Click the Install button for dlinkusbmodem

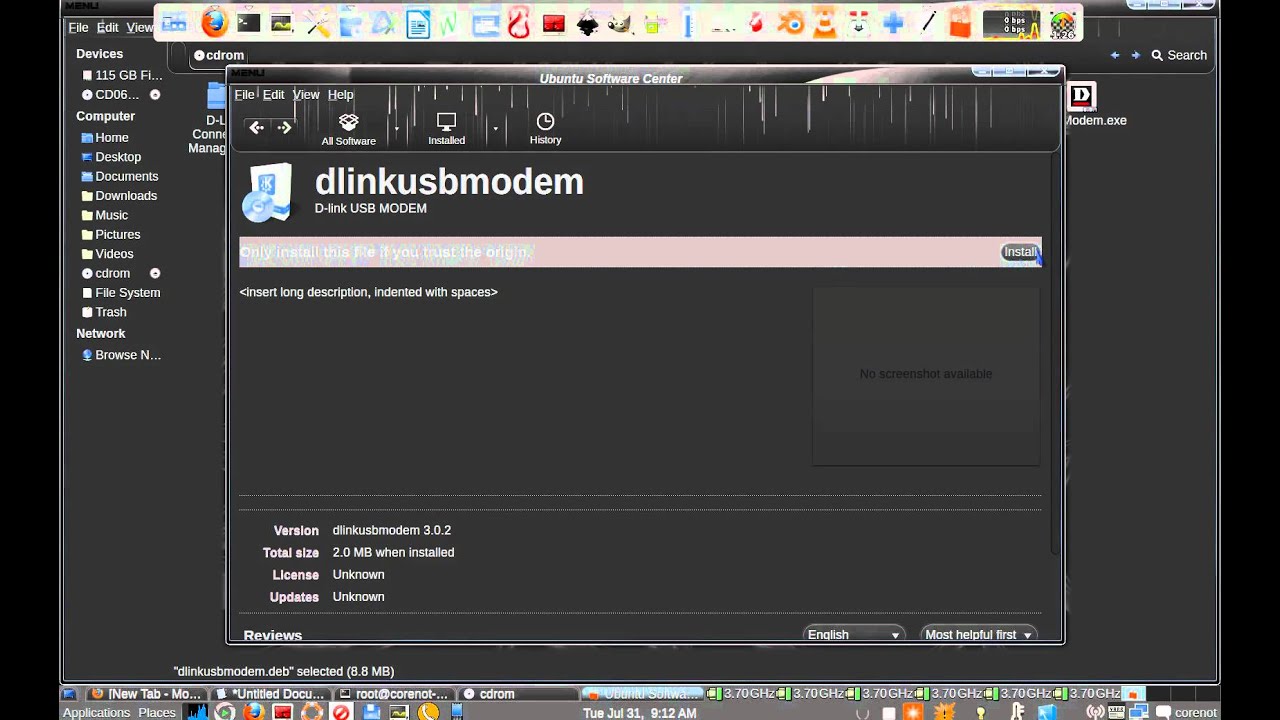[1020, 252]
